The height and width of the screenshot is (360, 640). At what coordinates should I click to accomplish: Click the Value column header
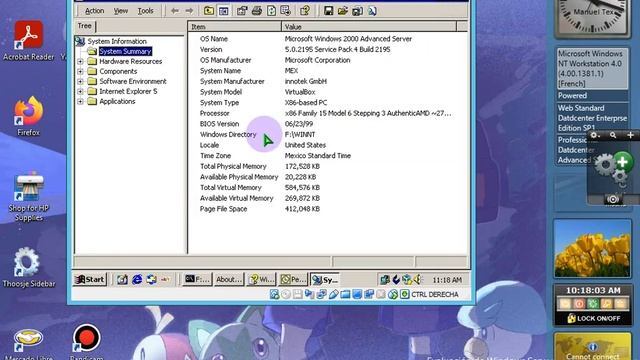tap(369, 27)
